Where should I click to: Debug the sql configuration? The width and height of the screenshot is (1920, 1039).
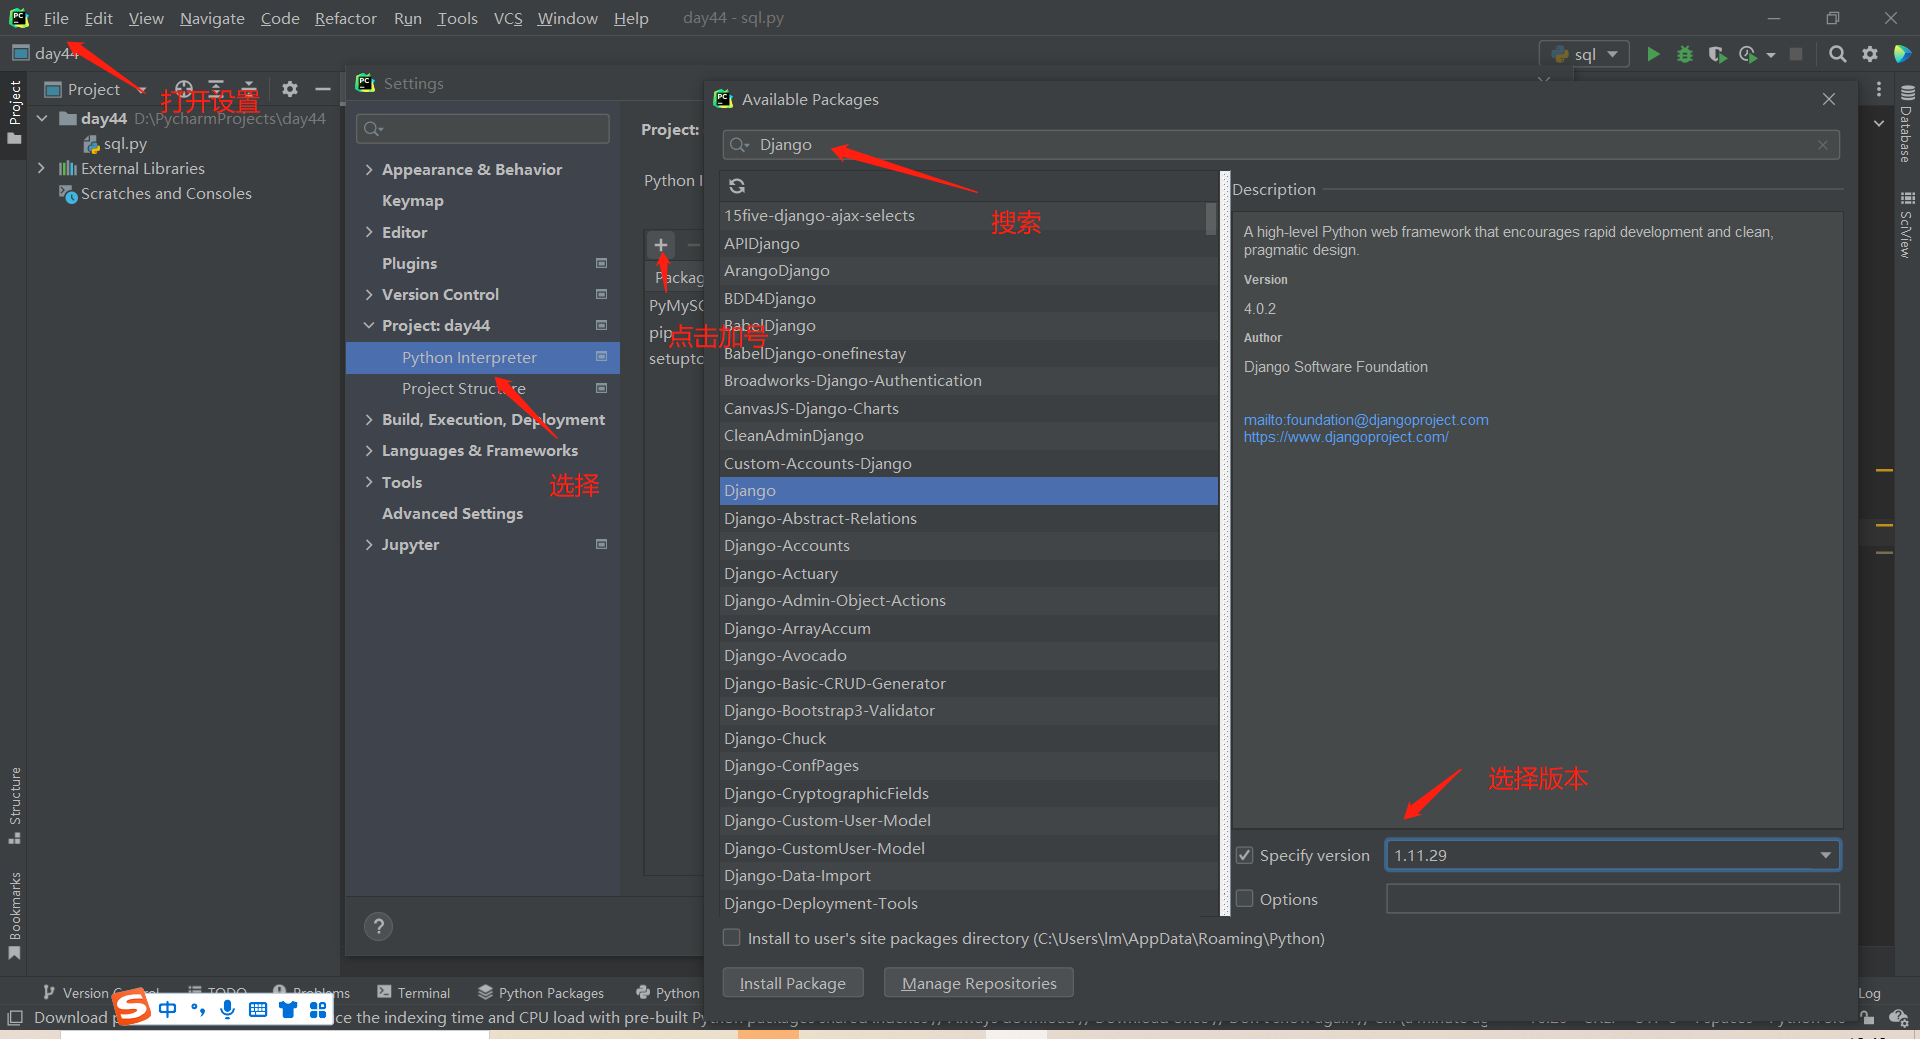point(1685,54)
